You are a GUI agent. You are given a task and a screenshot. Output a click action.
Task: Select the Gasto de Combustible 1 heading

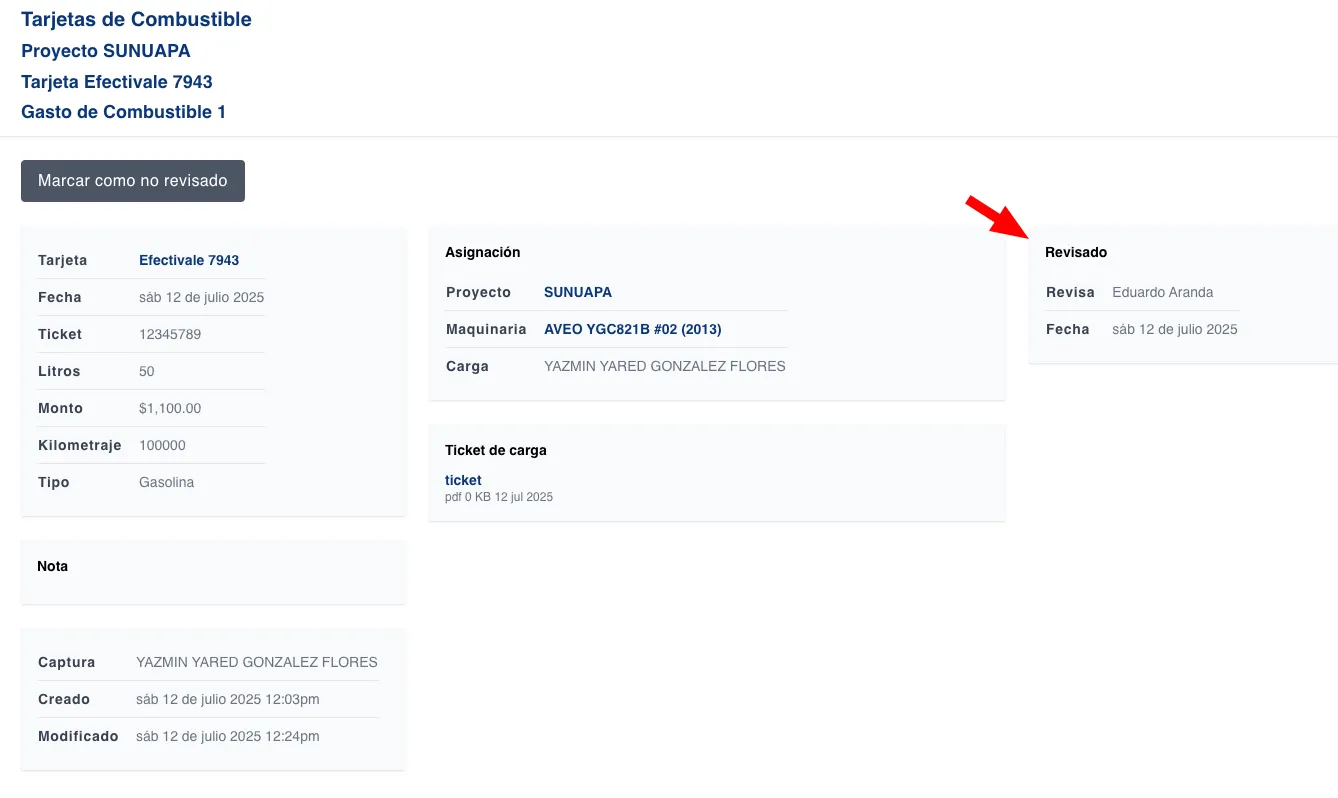click(123, 112)
